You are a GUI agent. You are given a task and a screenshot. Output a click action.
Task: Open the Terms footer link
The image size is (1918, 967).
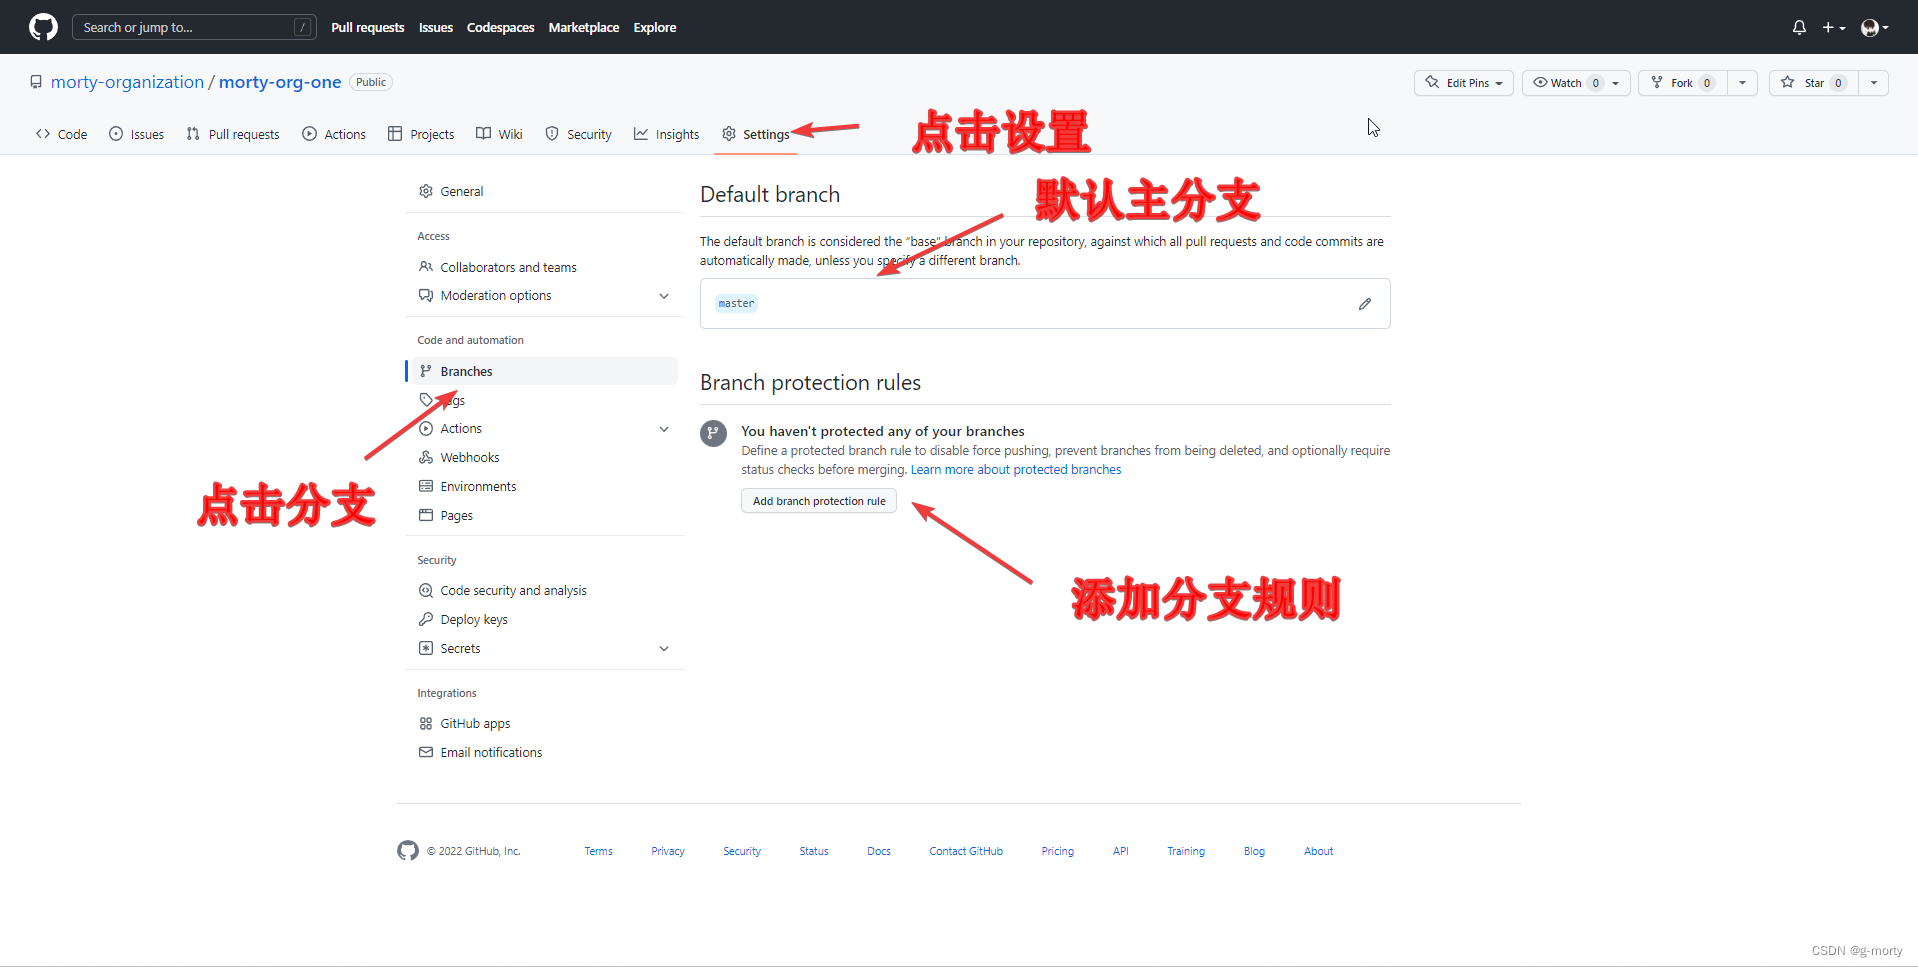599,851
